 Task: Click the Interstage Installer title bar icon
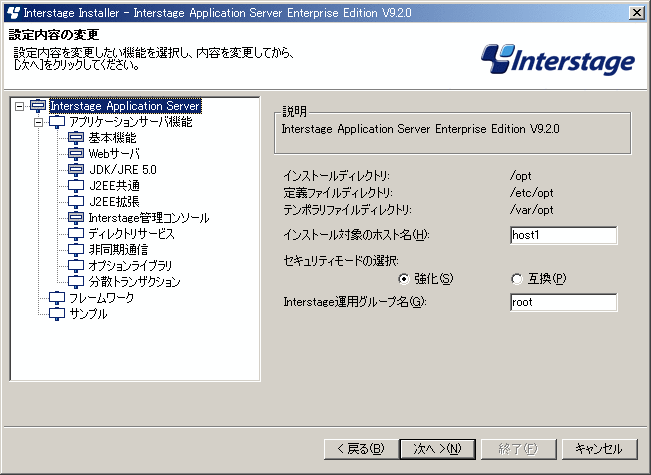click(14, 13)
